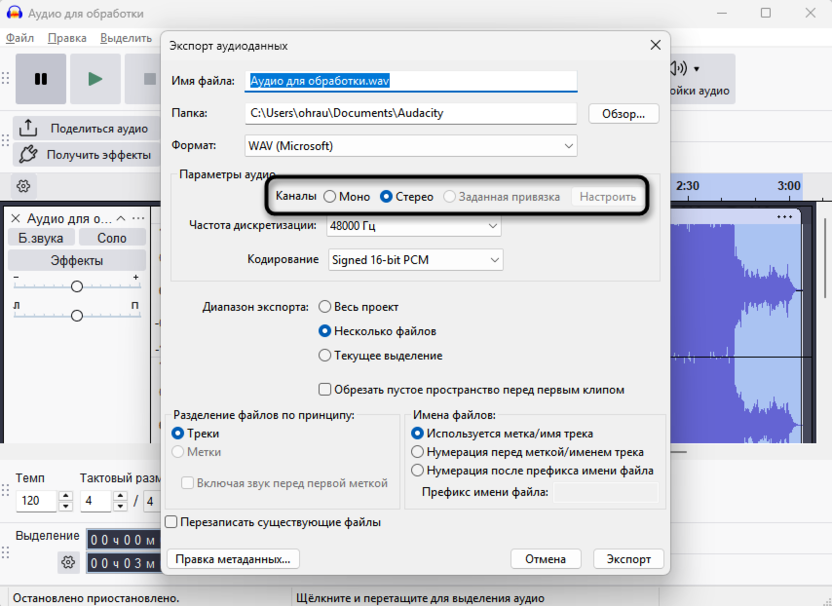Open timeline settings gear icon
The image size is (832, 606).
[x=23, y=186]
